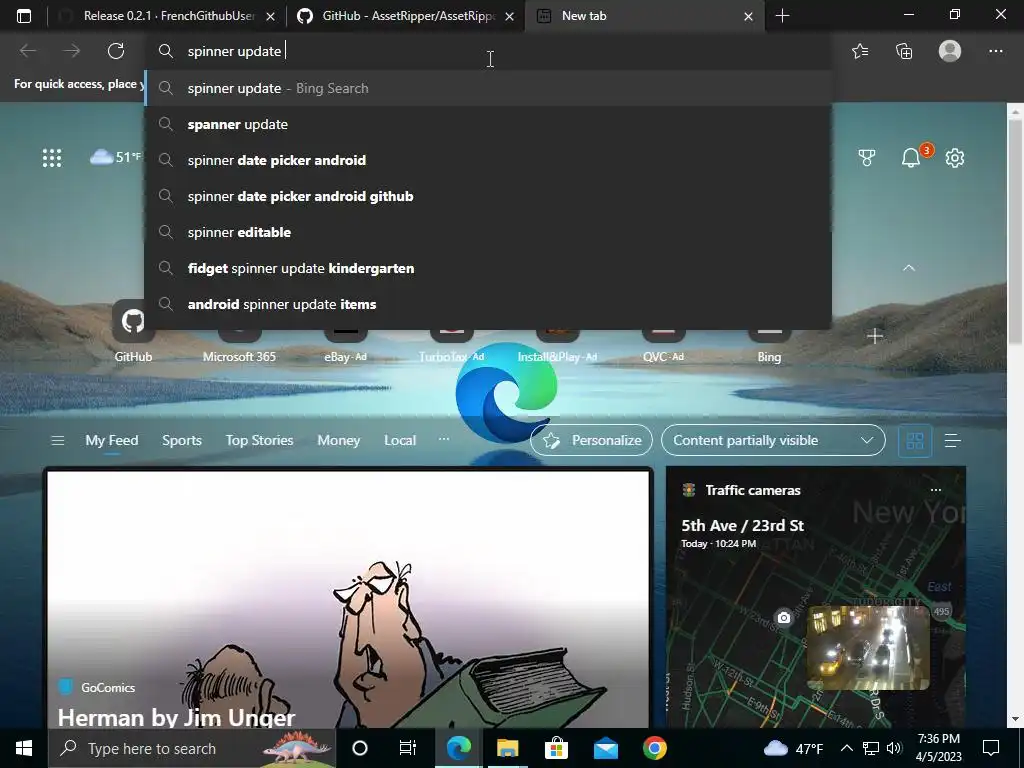Show hidden system tray icons
This screenshot has width=1024, height=768.
(846, 748)
